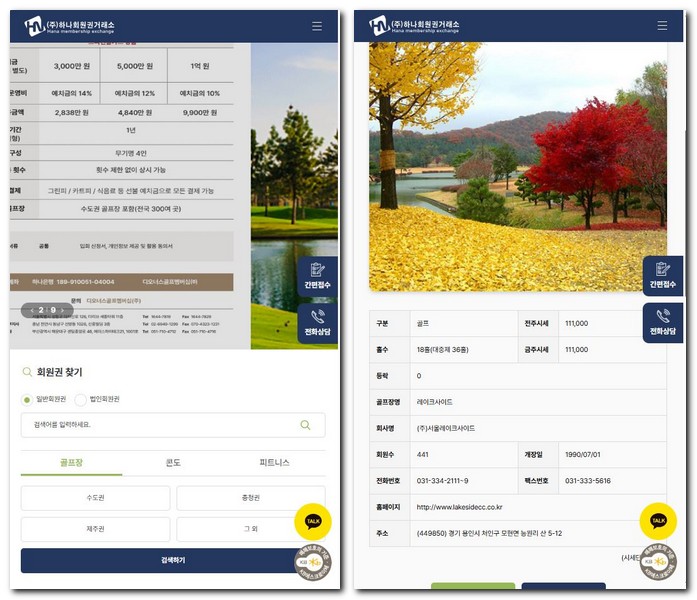
Task: Select the 골프장 tab
Action: 71,463
